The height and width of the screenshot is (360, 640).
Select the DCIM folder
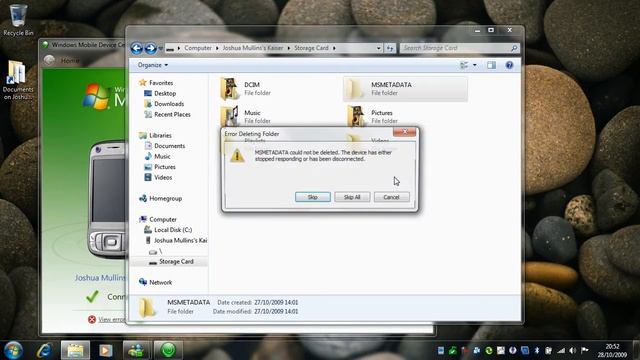(246, 89)
